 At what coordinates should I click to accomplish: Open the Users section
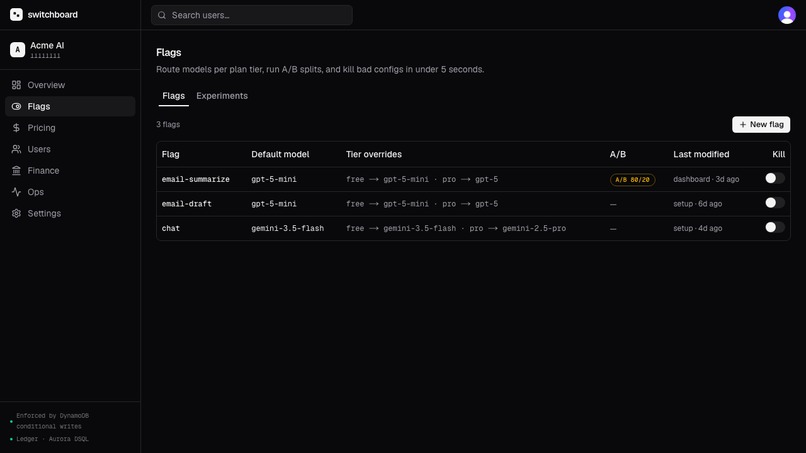[x=70, y=149]
